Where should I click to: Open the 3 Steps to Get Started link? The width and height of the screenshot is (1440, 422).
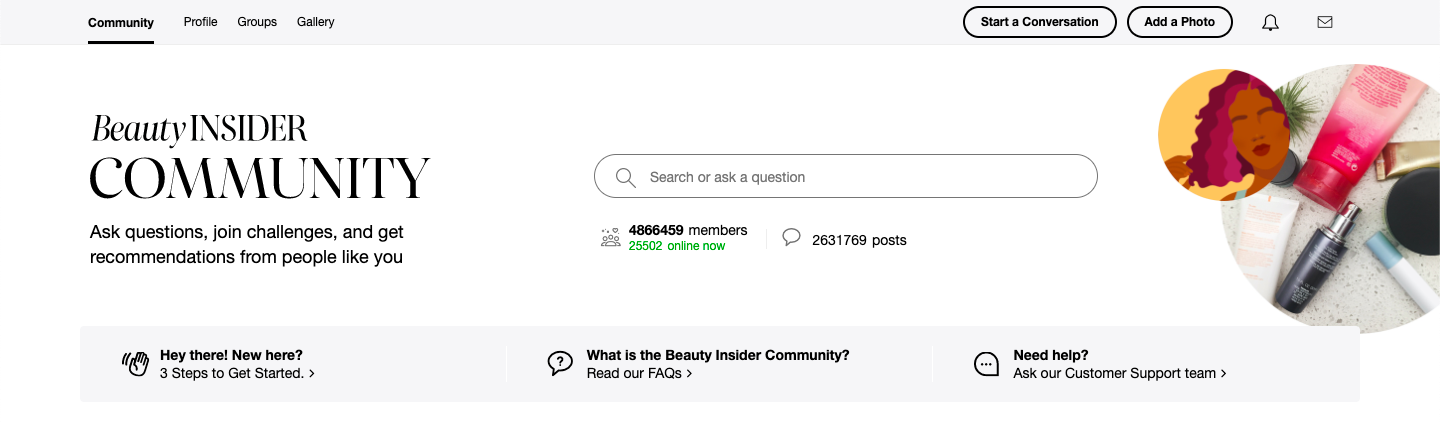pos(237,373)
